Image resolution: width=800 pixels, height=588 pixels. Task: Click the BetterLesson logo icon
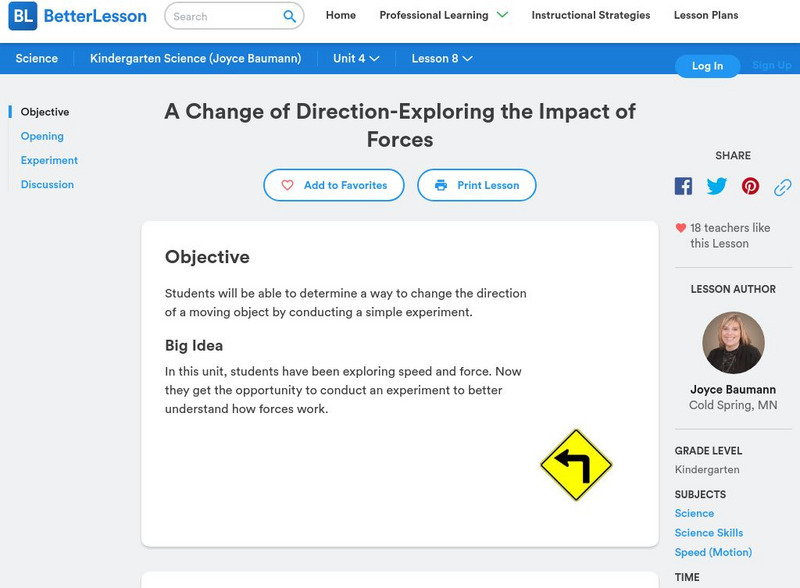22,16
